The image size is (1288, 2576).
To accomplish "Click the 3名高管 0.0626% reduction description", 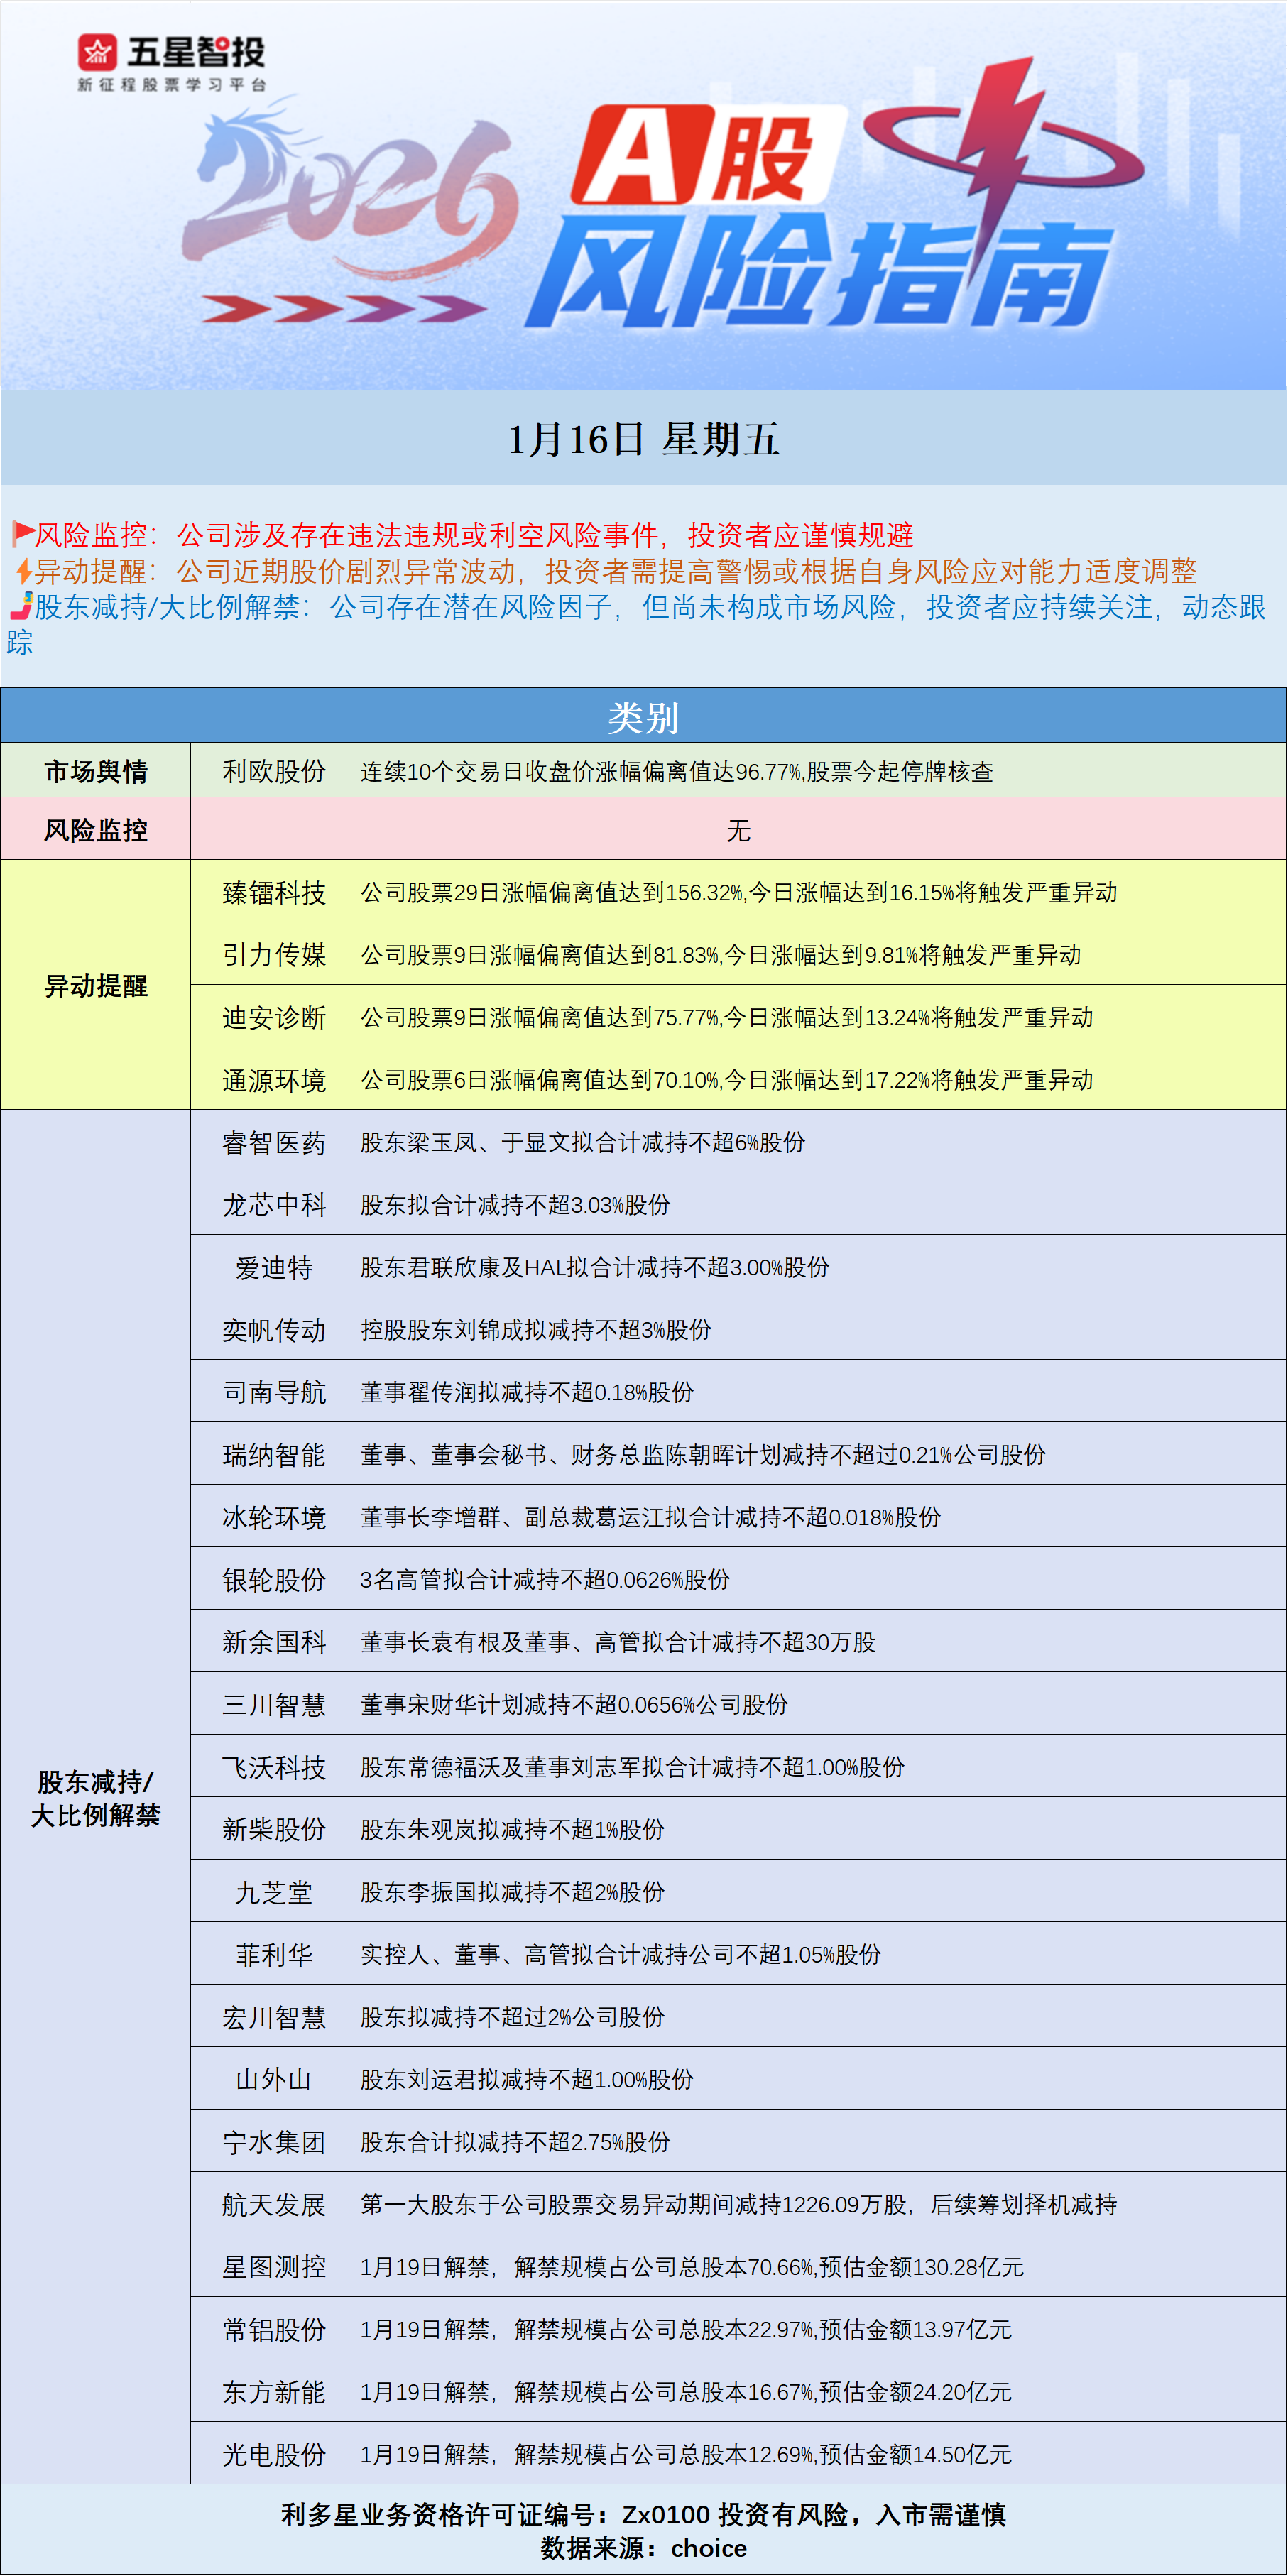I will click(x=545, y=1580).
